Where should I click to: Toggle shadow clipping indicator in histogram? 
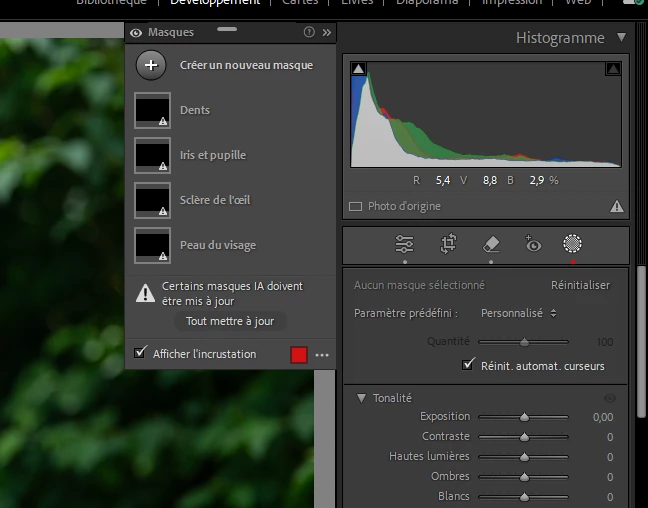click(358, 69)
